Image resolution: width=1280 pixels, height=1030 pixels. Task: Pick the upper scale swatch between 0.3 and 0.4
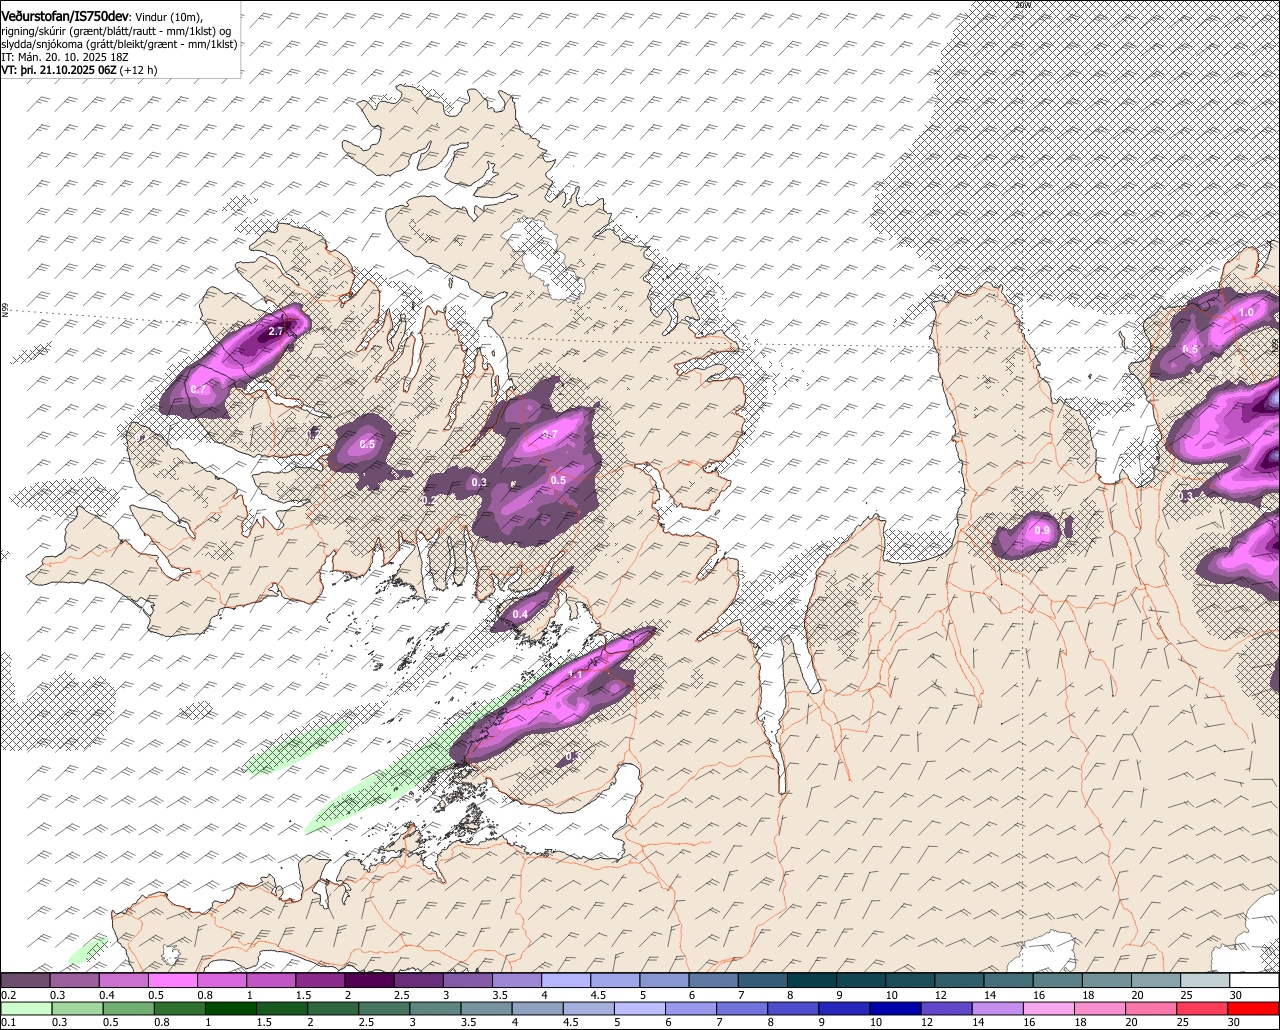pyautogui.click(x=74, y=981)
